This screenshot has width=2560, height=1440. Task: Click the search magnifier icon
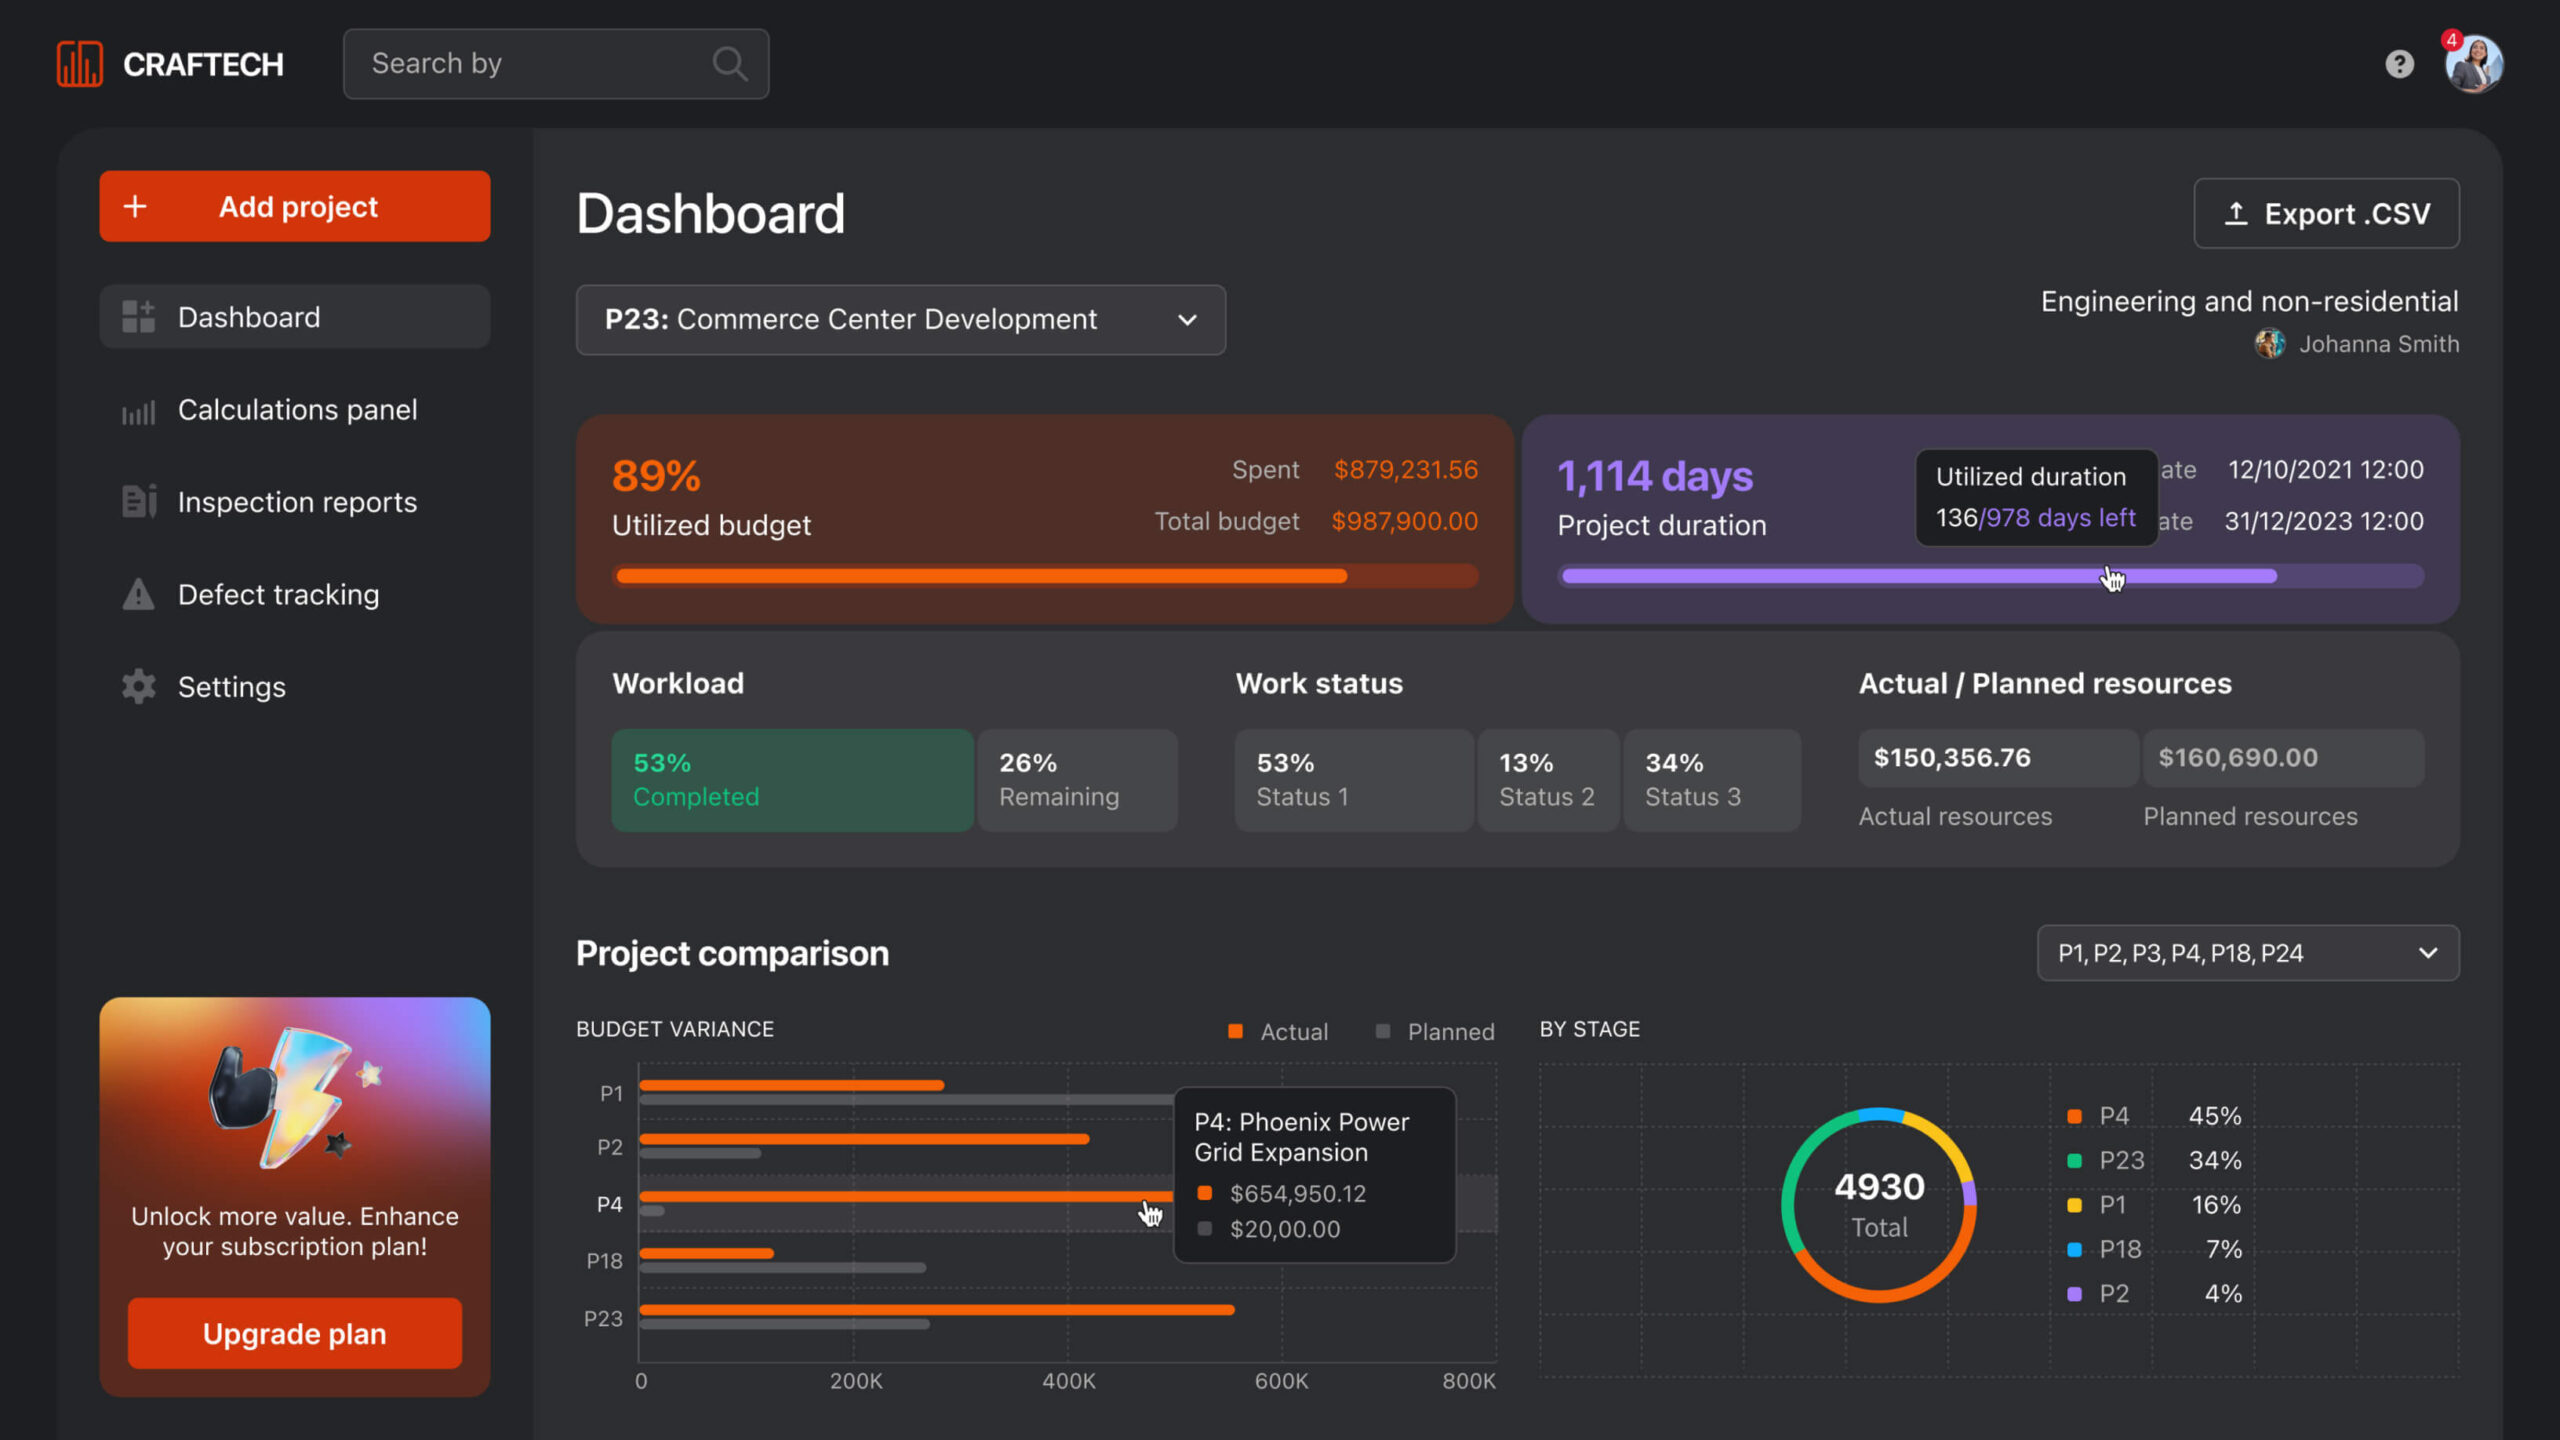pos(730,64)
